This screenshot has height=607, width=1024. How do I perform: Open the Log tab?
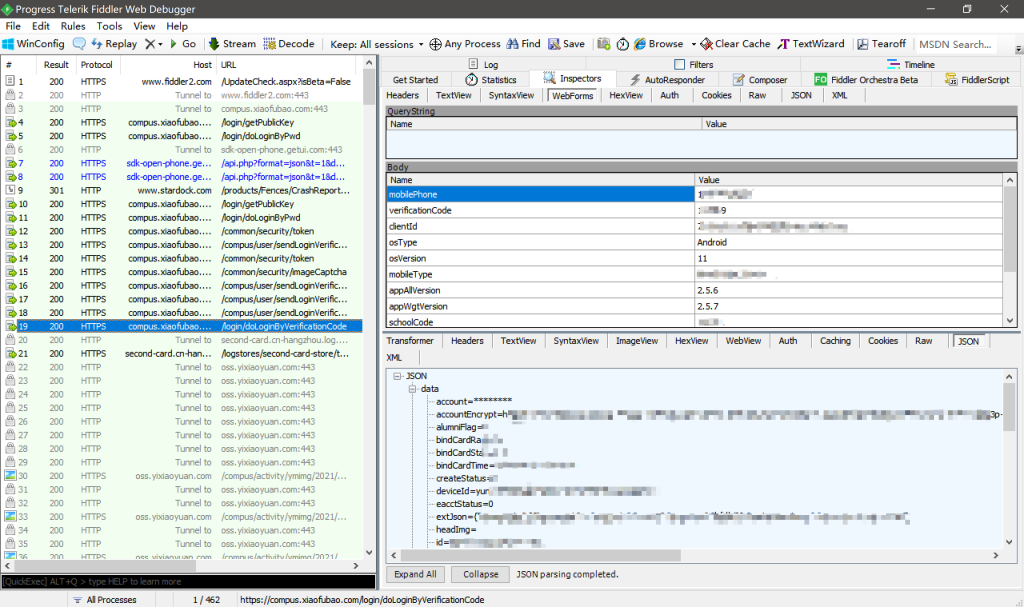click(x=484, y=65)
